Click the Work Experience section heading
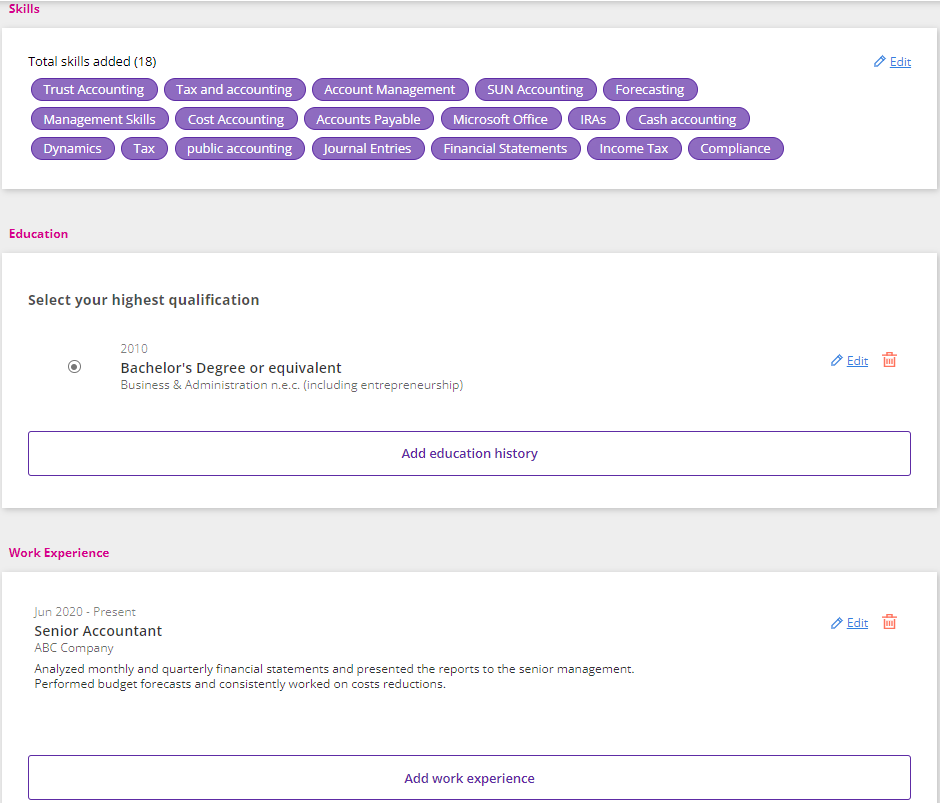Viewport: 940px width, 803px height. pyautogui.click(x=59, y=552)
